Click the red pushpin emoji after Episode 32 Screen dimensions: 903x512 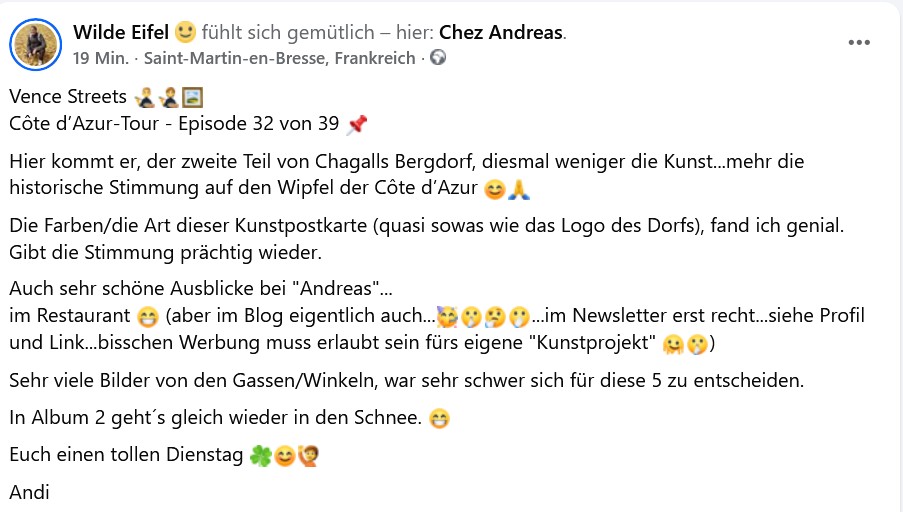click(356, 124)
